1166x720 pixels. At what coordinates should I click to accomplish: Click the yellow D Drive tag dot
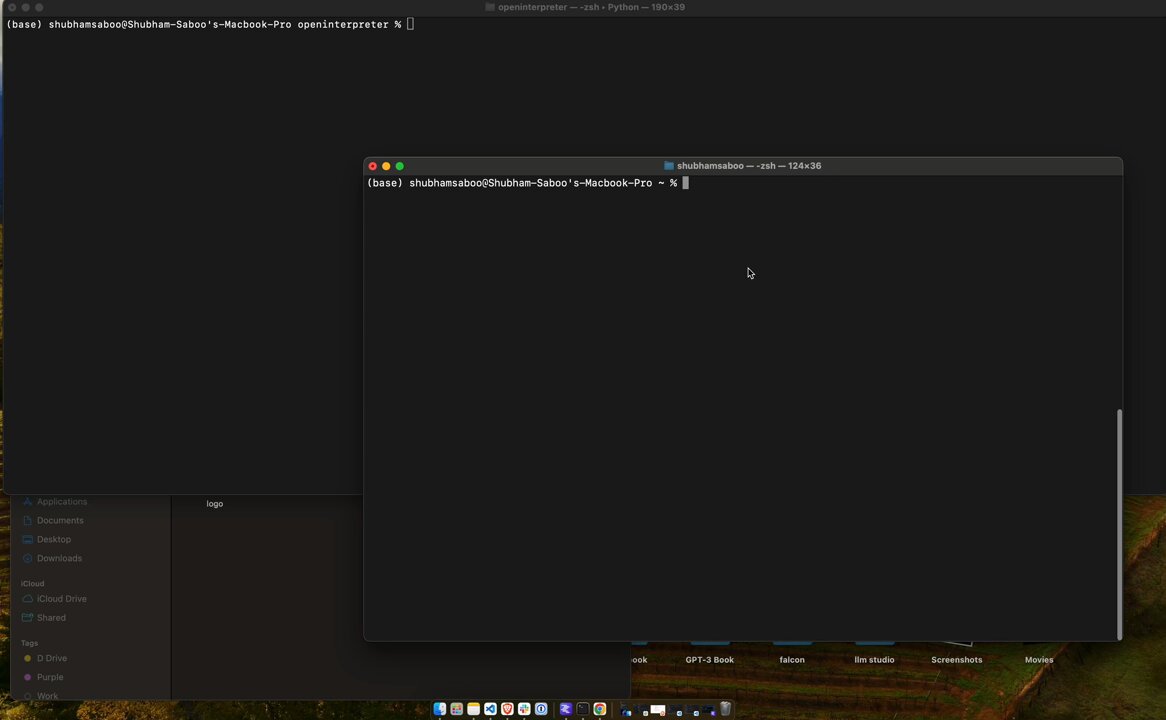pyautogui.click(x=28, y=658)
